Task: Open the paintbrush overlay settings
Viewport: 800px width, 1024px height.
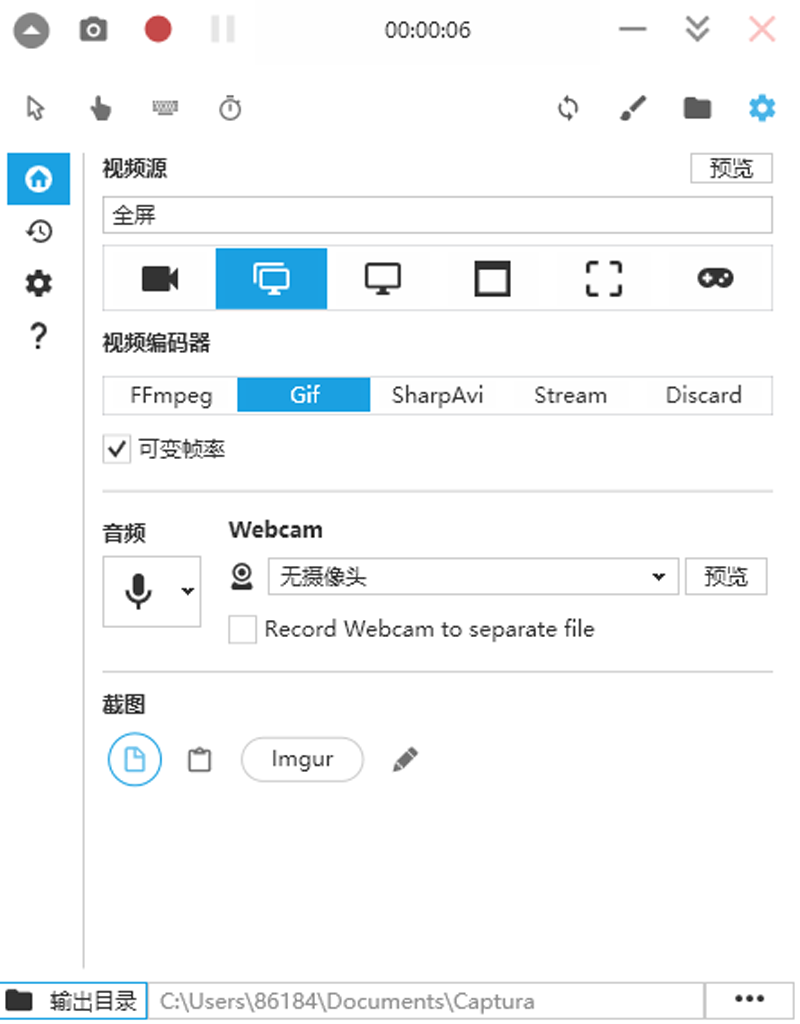Action: click(x=633, y=108)
